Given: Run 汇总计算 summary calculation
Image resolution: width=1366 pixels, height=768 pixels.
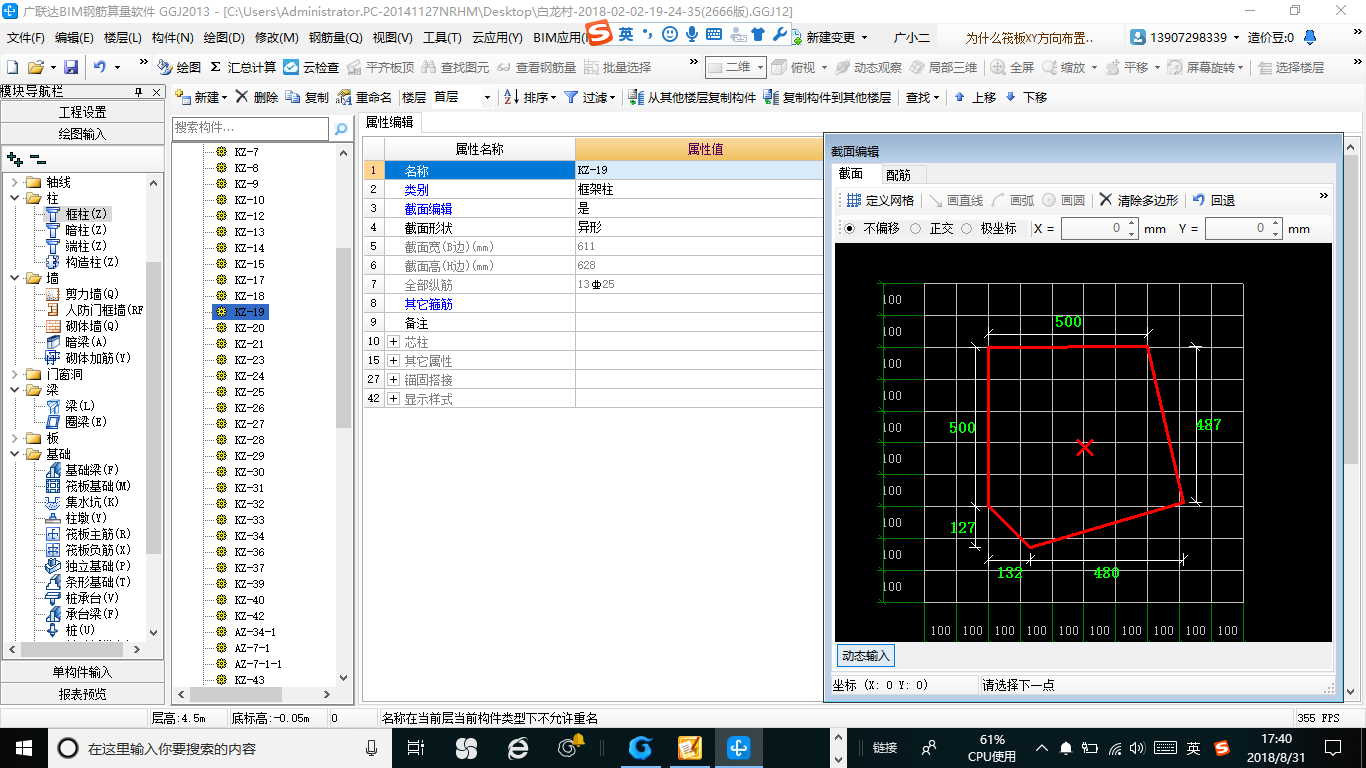Looking at the screenshot, I should pyautogui.click(x=243, y=67).
